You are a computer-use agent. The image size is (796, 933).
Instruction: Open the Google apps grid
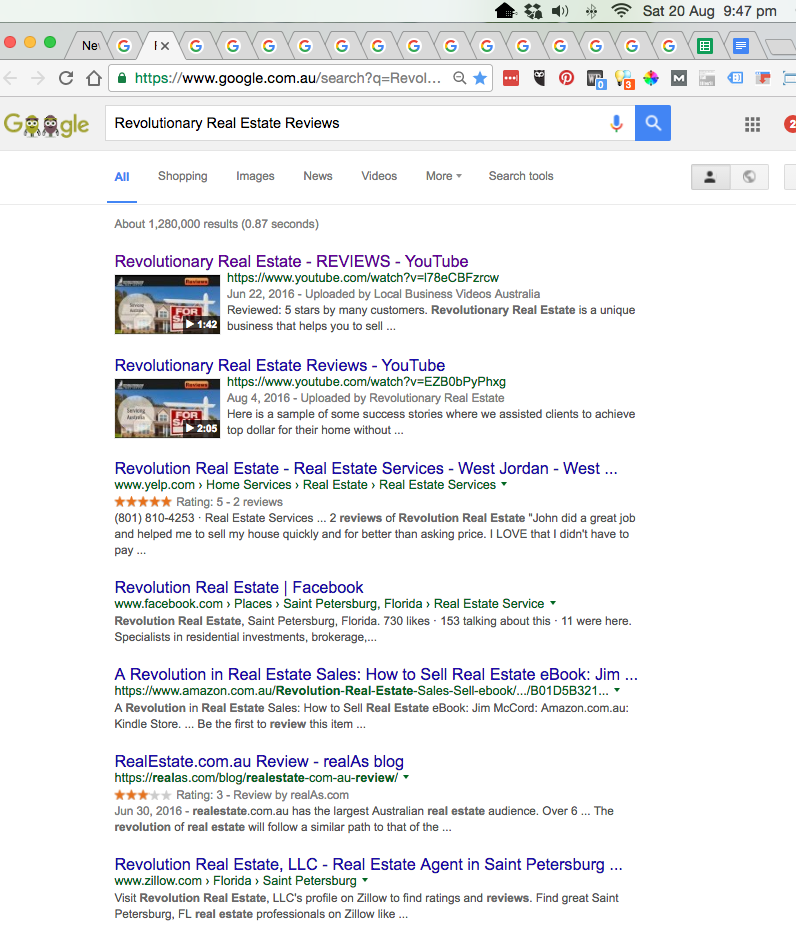point(753,124)
